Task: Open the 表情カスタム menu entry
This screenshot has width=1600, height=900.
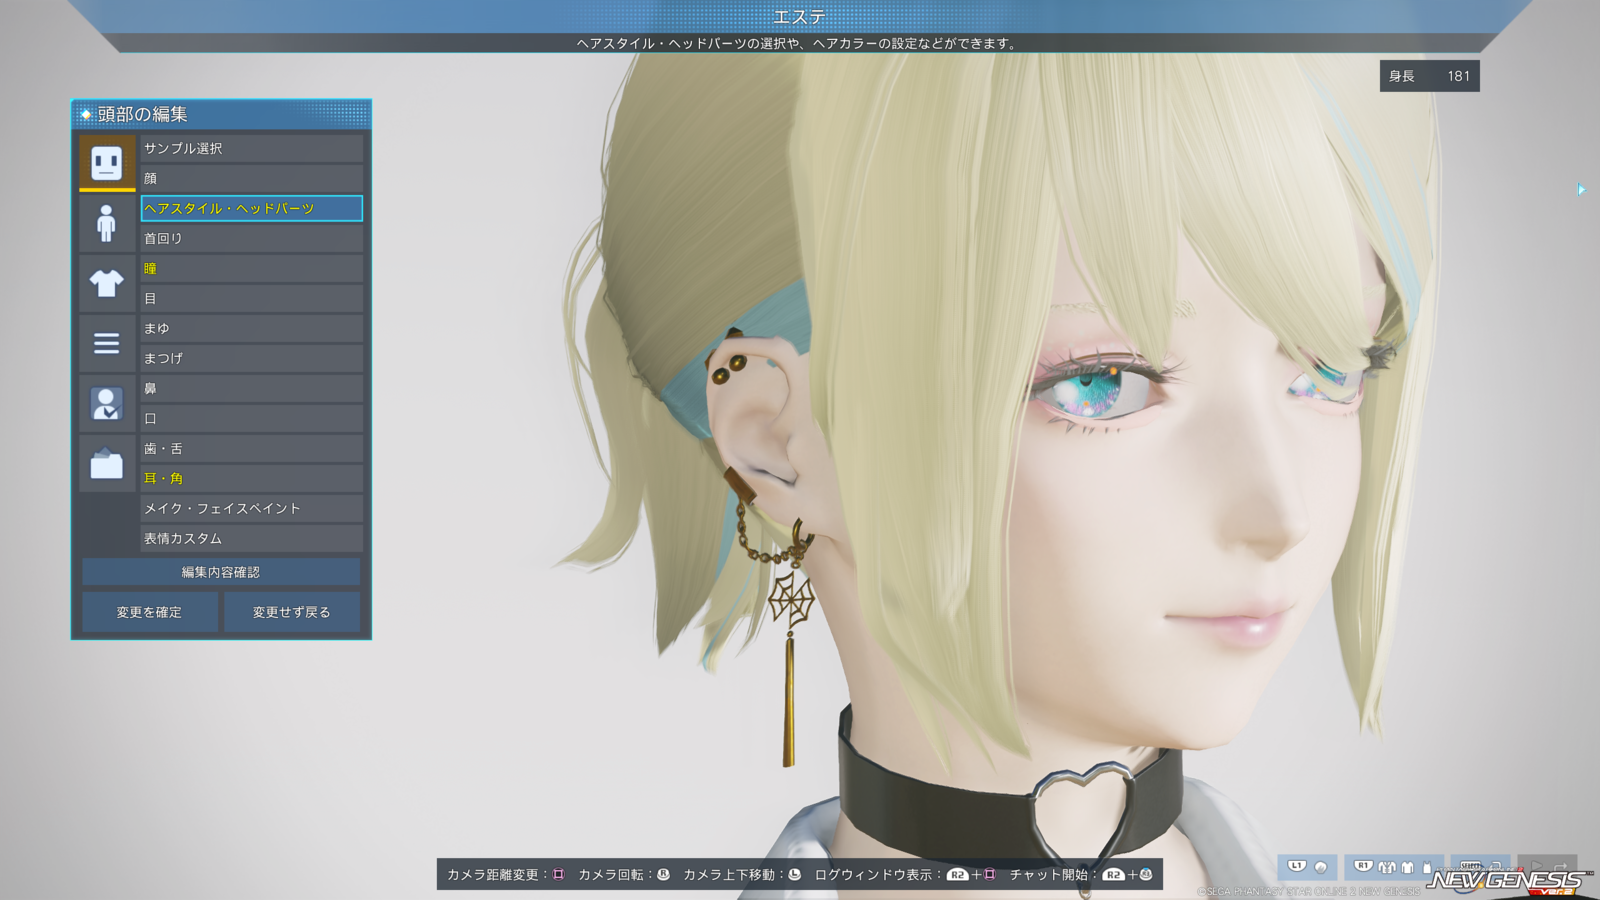Action: tap(251, 538)
